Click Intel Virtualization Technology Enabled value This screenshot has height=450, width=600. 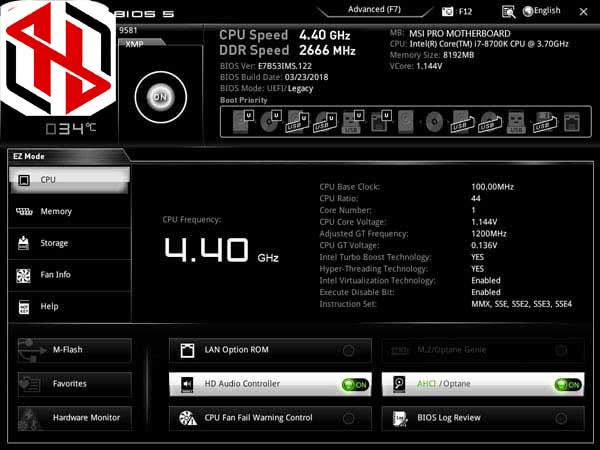[486, 280]
